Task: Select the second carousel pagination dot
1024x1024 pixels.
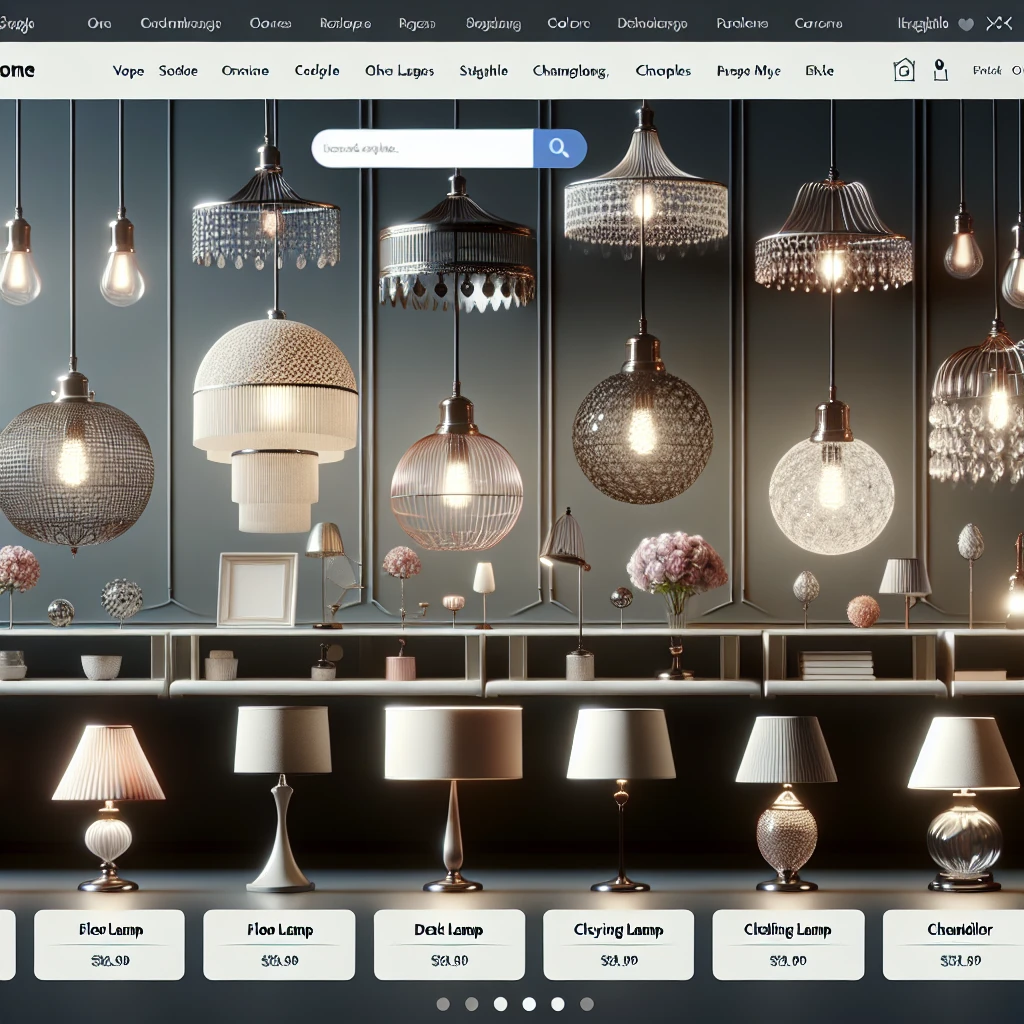Action: pyautogui.click(x=472, y=1004)
